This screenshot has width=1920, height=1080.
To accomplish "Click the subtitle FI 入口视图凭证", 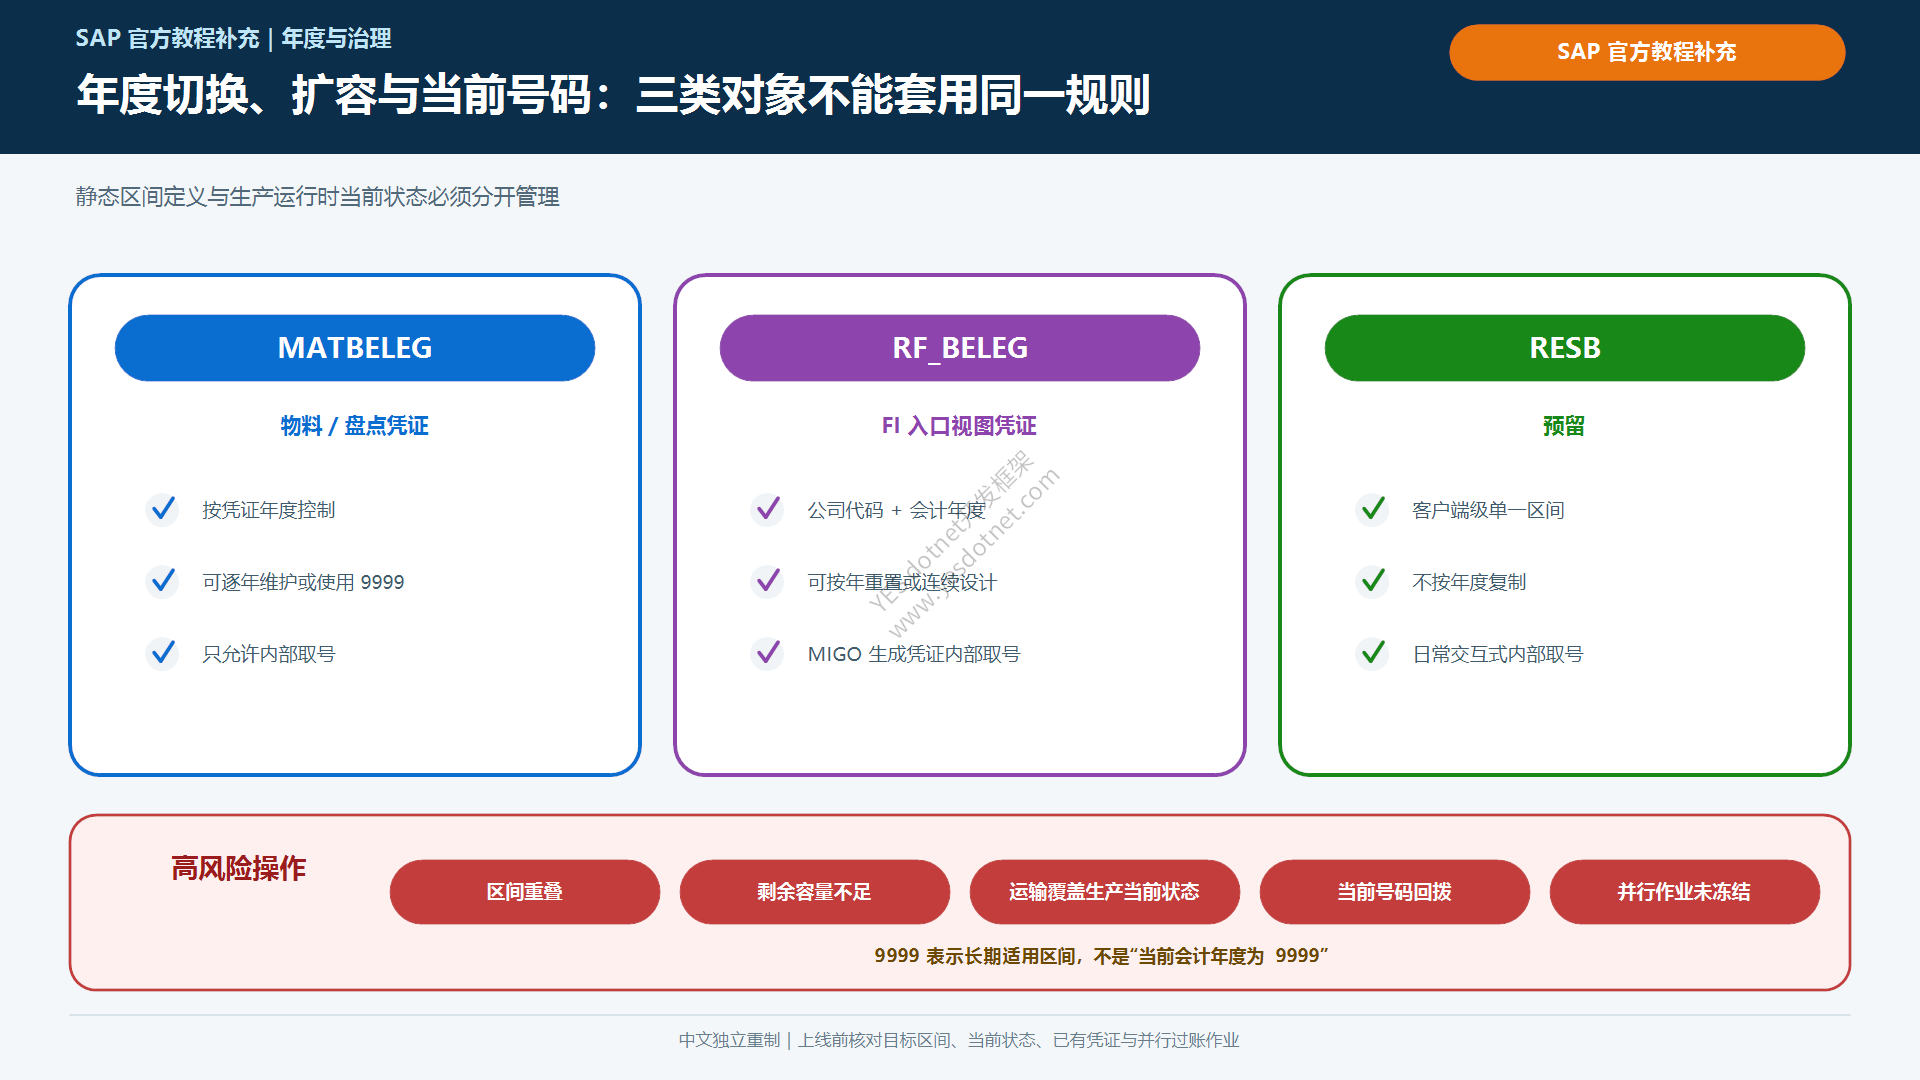I will pos(959,426).
